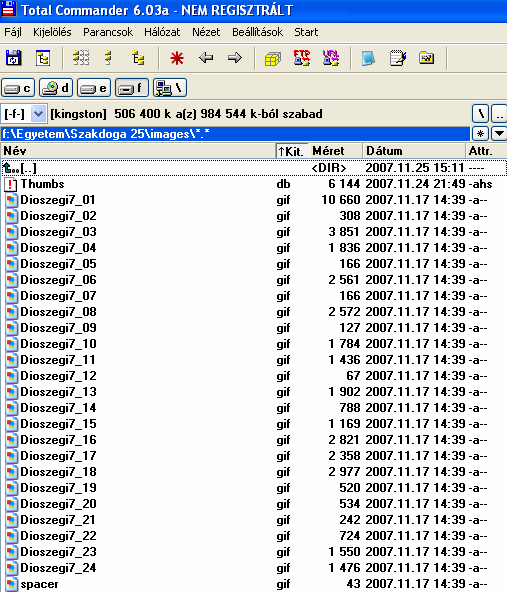Viewport: 507px width, 592px height.
Task: Open the directory tree toolbar icon
Action: [43, 58]
